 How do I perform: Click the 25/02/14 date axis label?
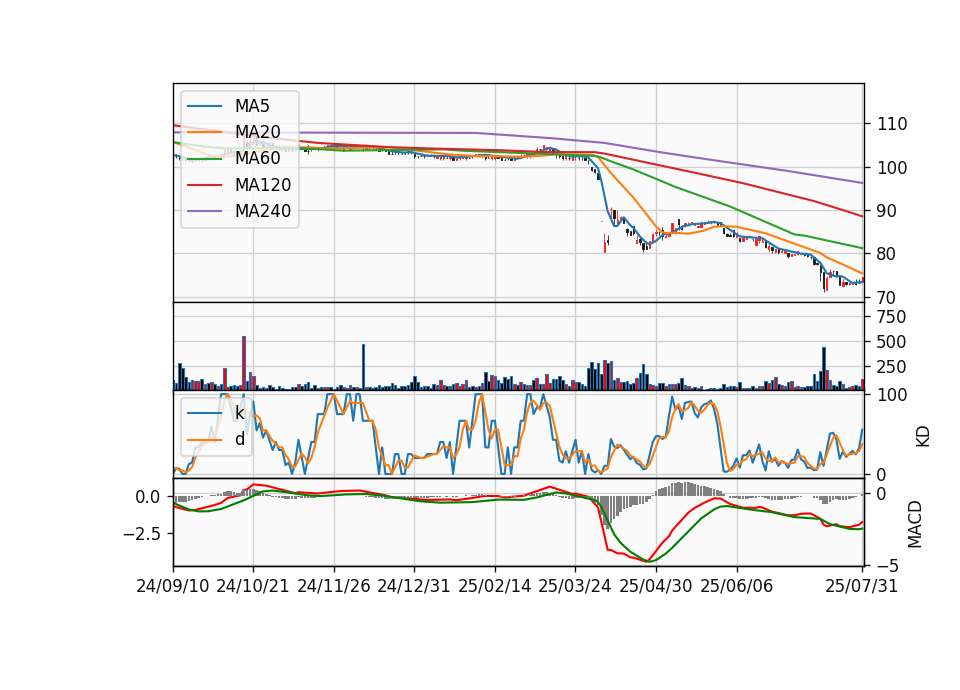(495, 586)
